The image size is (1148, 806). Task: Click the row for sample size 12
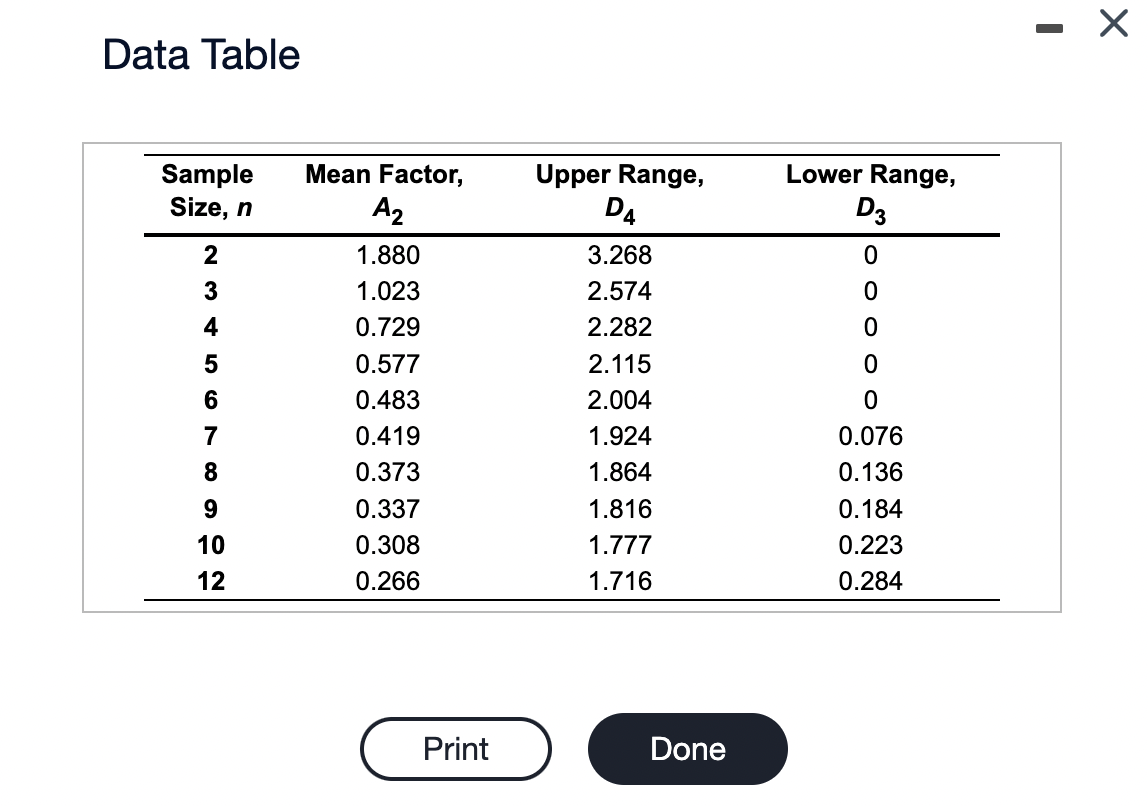[x=210, y=581]
